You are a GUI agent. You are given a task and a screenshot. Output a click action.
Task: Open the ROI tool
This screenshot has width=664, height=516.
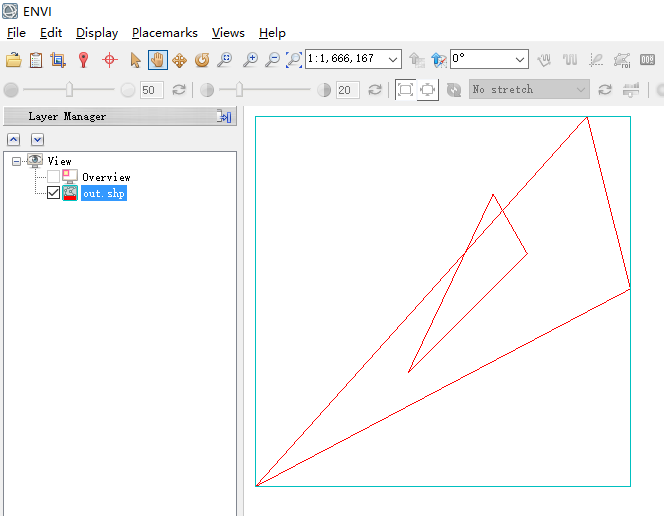click(x=621, y=60)
